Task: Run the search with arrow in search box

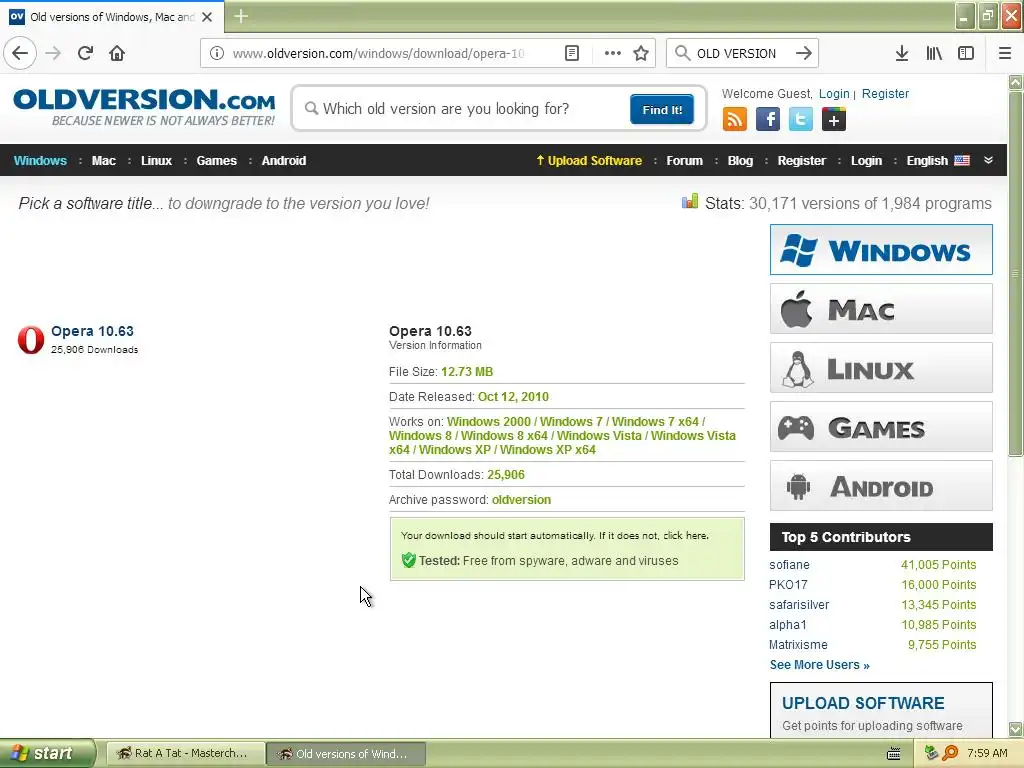Action: [x=804, y=53]
